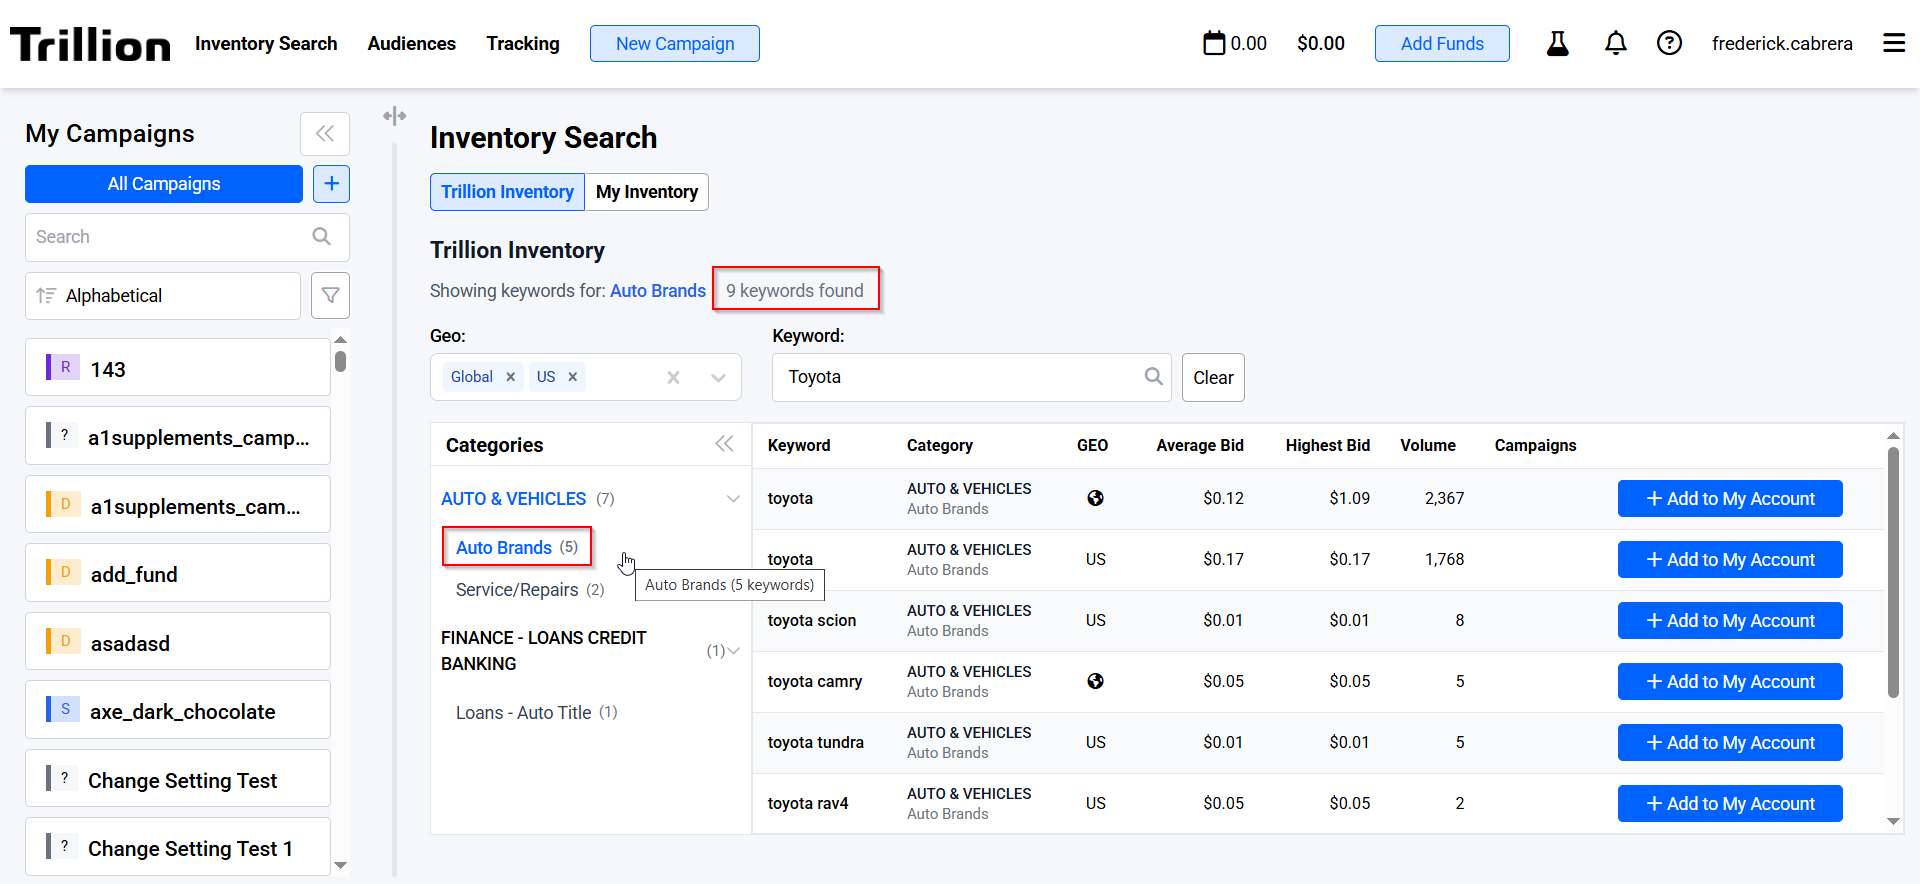Open the hamburger menu
Image resolution: width=1920 pixels, height=884 pixels.
(1893, 43)
